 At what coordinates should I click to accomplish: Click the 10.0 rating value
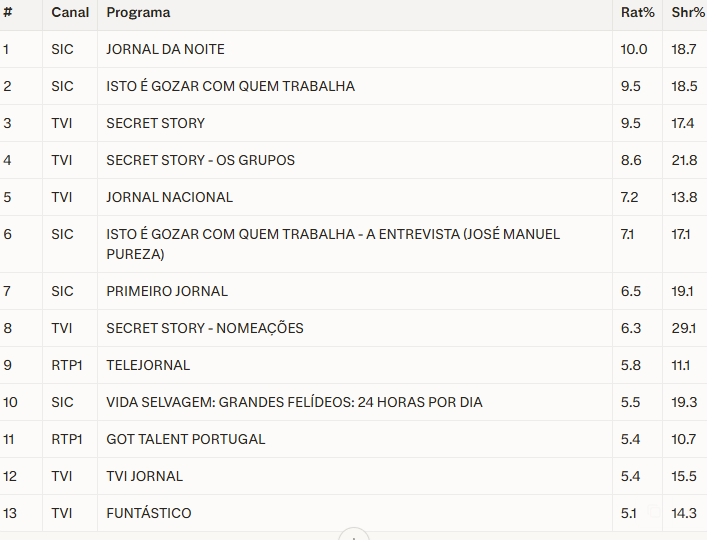click(x=634, y=49)
